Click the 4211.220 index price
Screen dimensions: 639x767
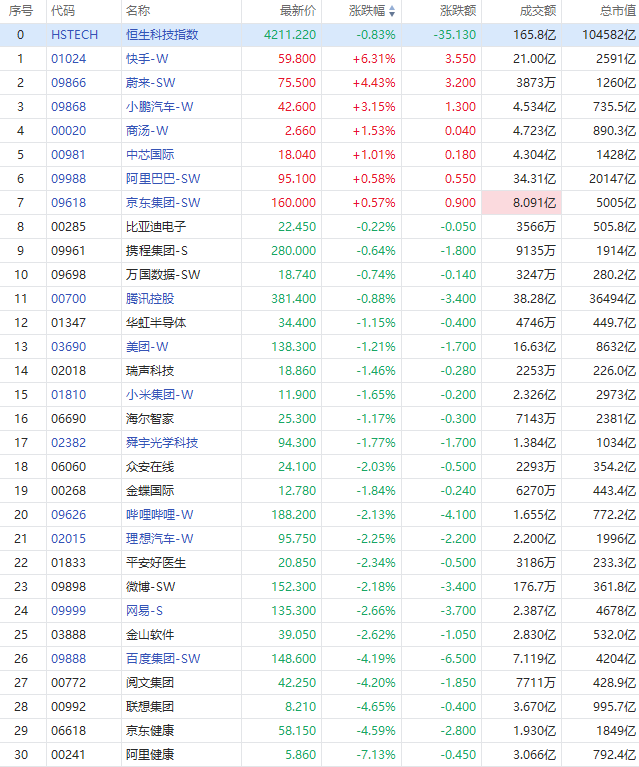[290, 35]
